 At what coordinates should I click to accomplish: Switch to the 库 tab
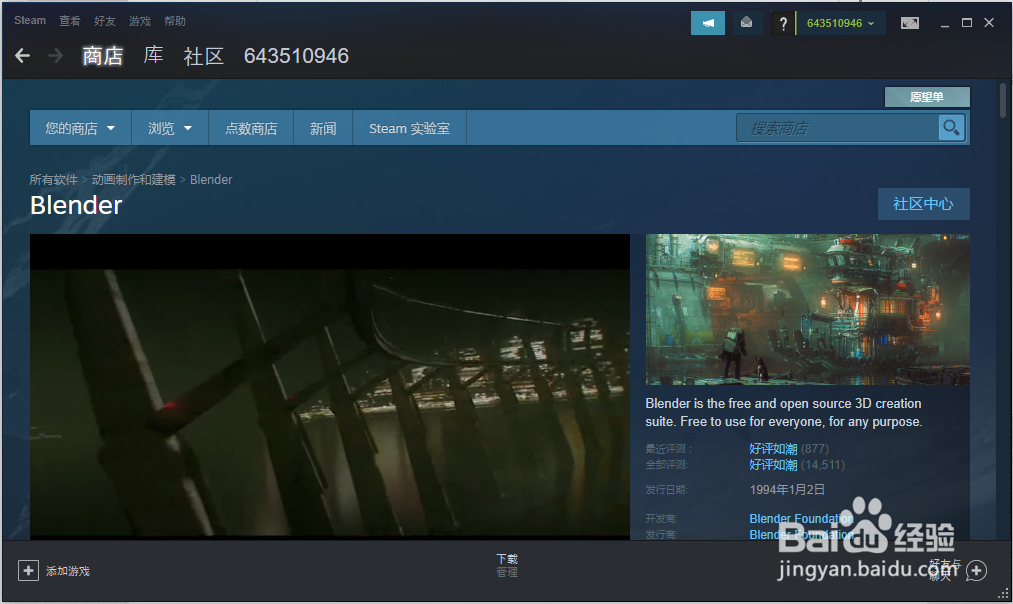coord(152,56)
